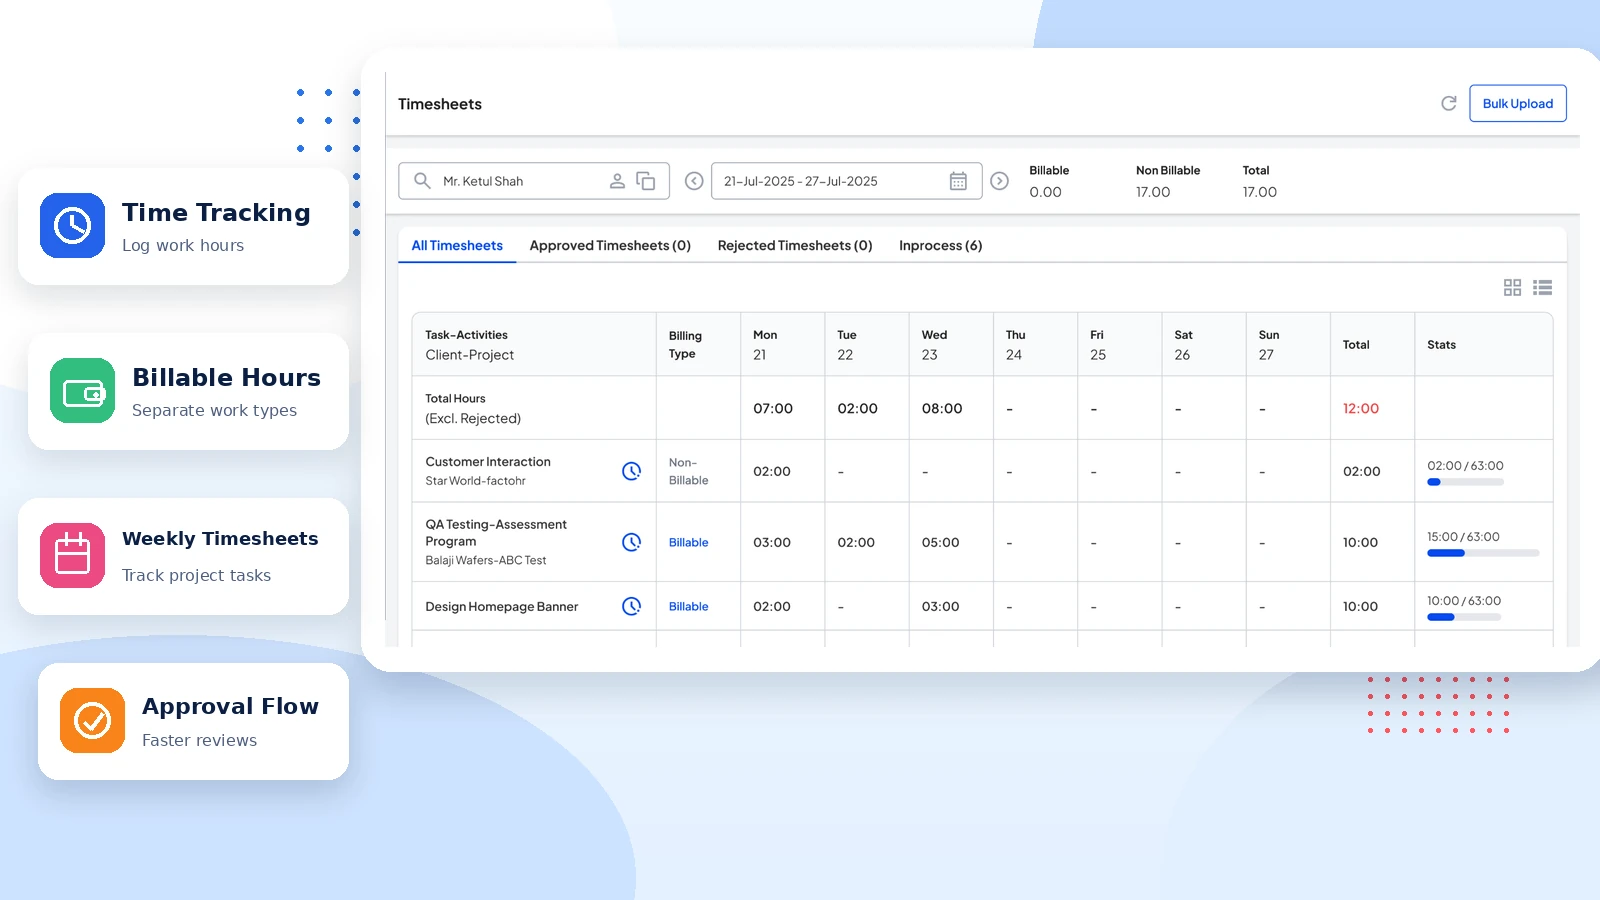Viewport: 1600px width, 900px height.
Task: Click the Time Tracking clock icon
Action: coord(72,225)
